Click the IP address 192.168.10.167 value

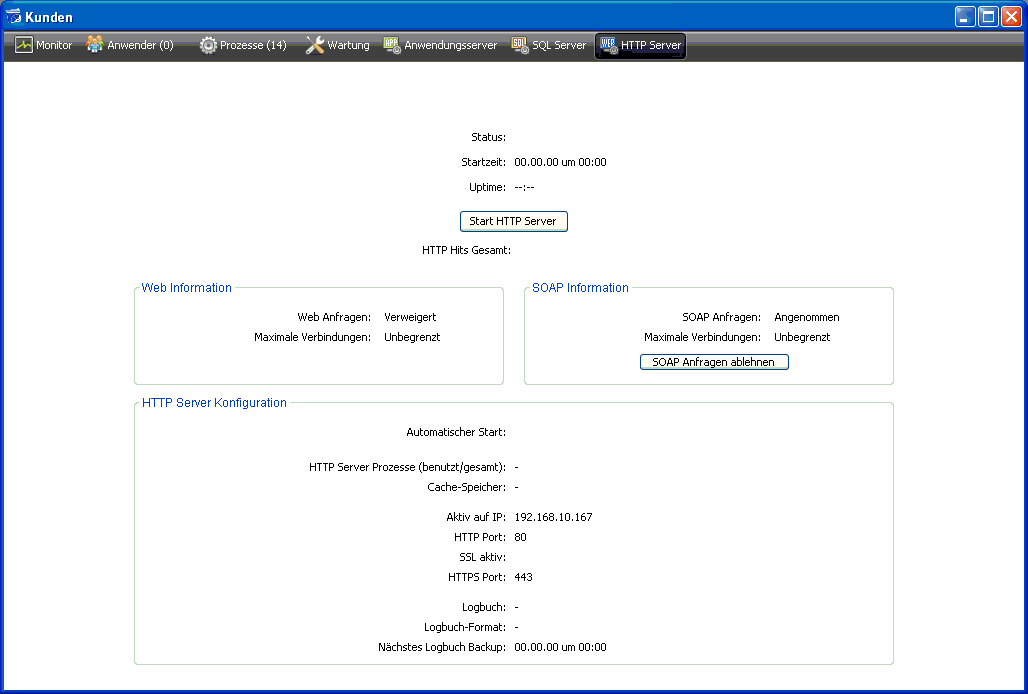pyautogui.click(x=553, y=517)
